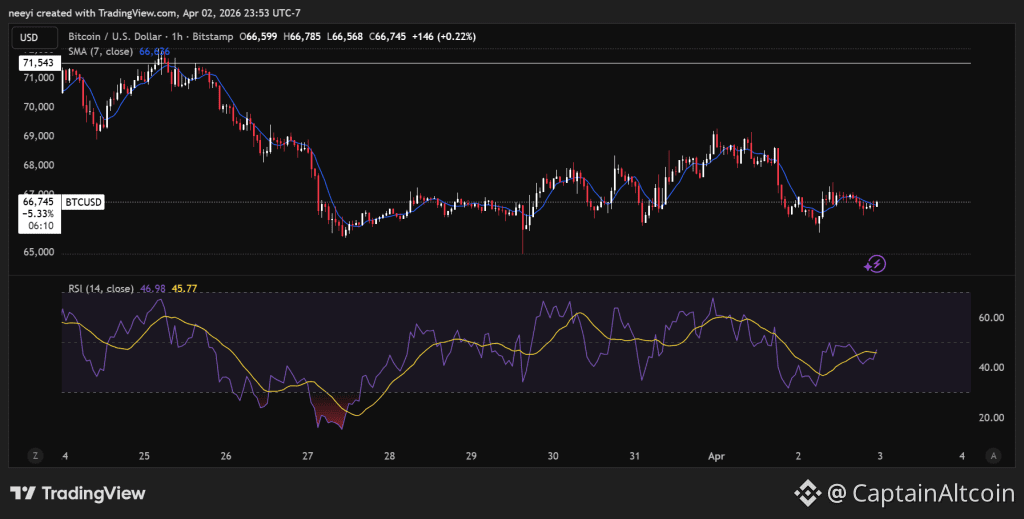Click the TradingView logo

(78, 493)
